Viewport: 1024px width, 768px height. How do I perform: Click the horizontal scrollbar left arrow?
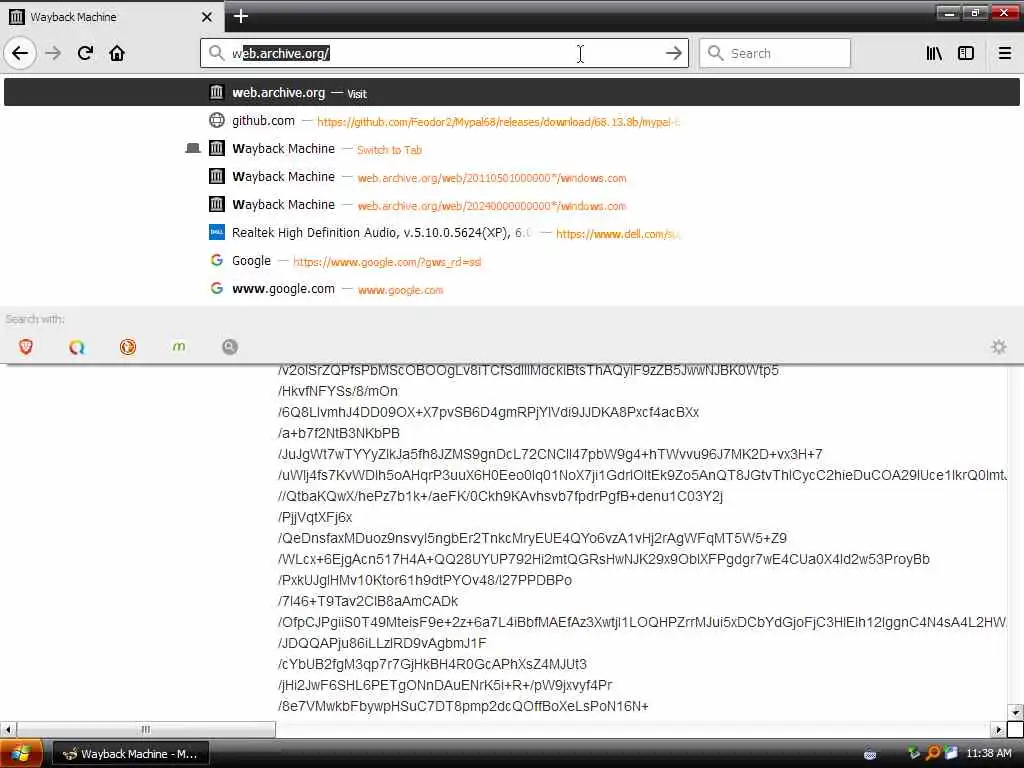[8, 729]
